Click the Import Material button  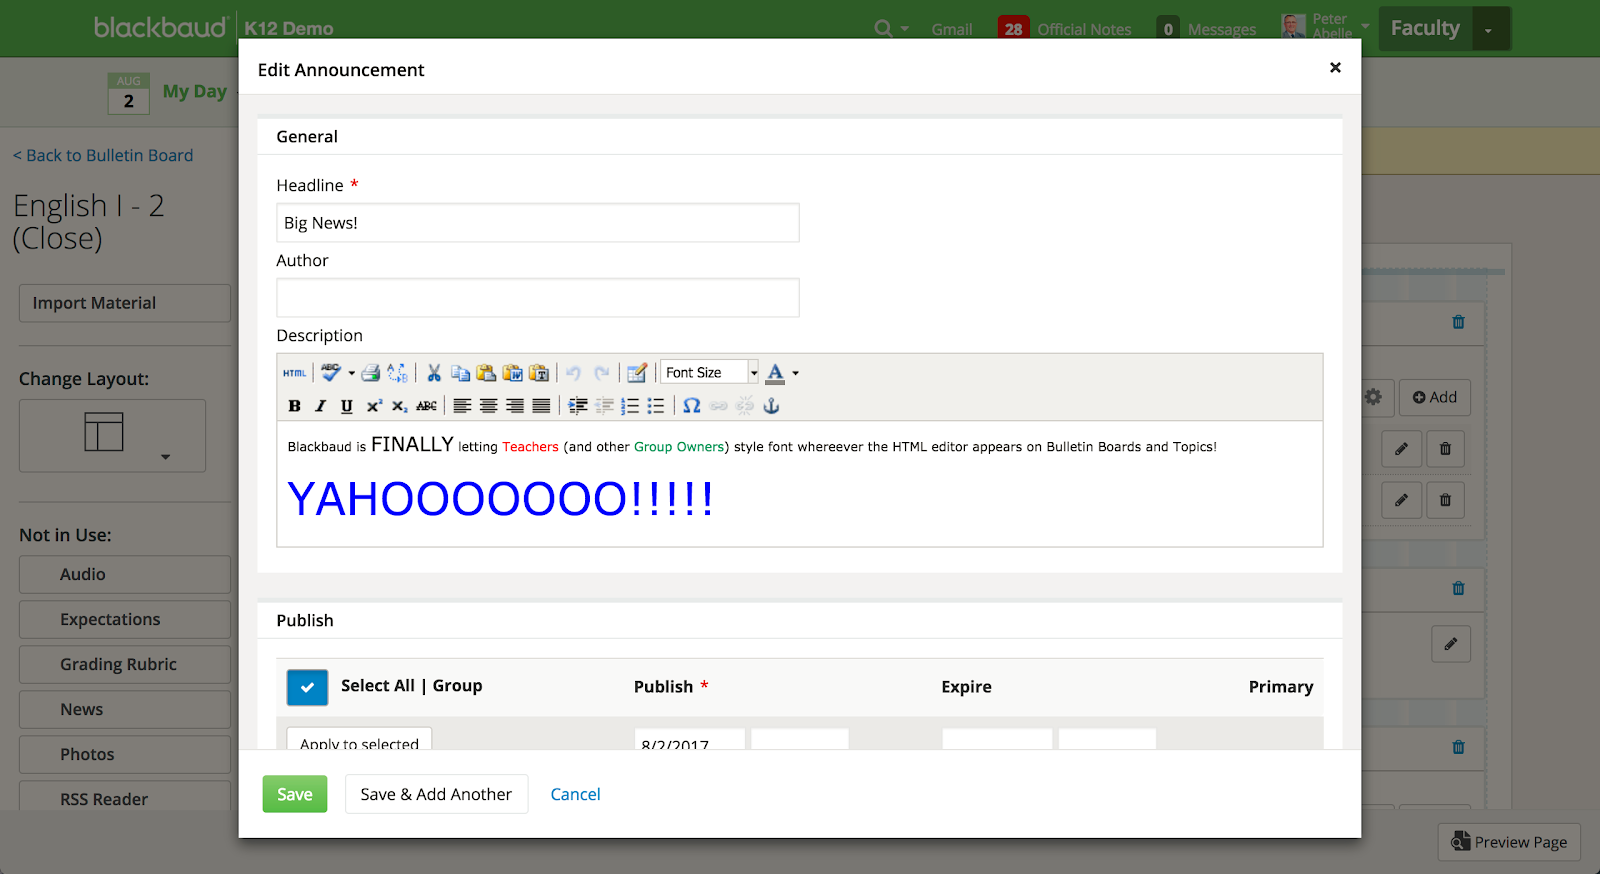[125, 303]
